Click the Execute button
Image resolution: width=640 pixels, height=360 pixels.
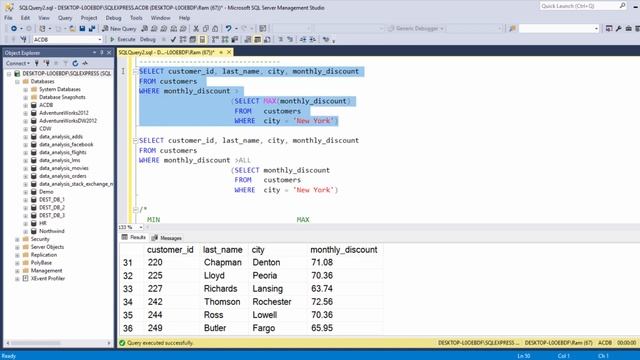(122, 40)
